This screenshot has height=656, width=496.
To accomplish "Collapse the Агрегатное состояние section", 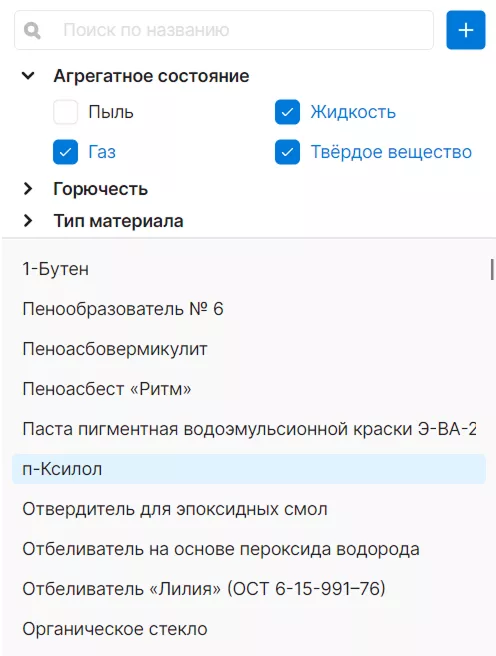I will 28,76.
